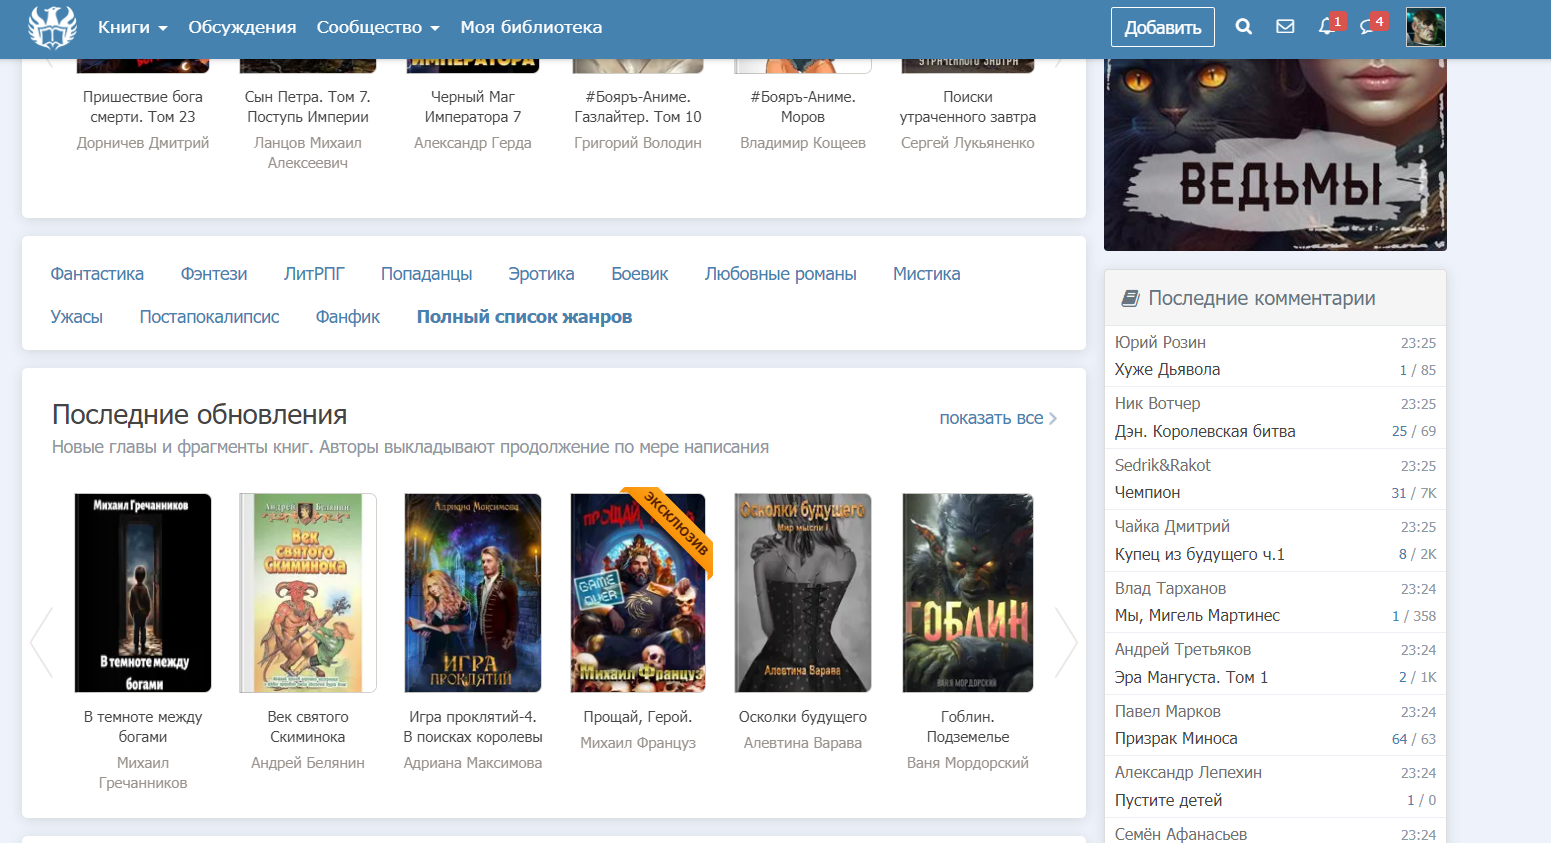Open the notifications bell icon
Viewport: 1551px width, 843px height.
click(x=1327, y=26)
